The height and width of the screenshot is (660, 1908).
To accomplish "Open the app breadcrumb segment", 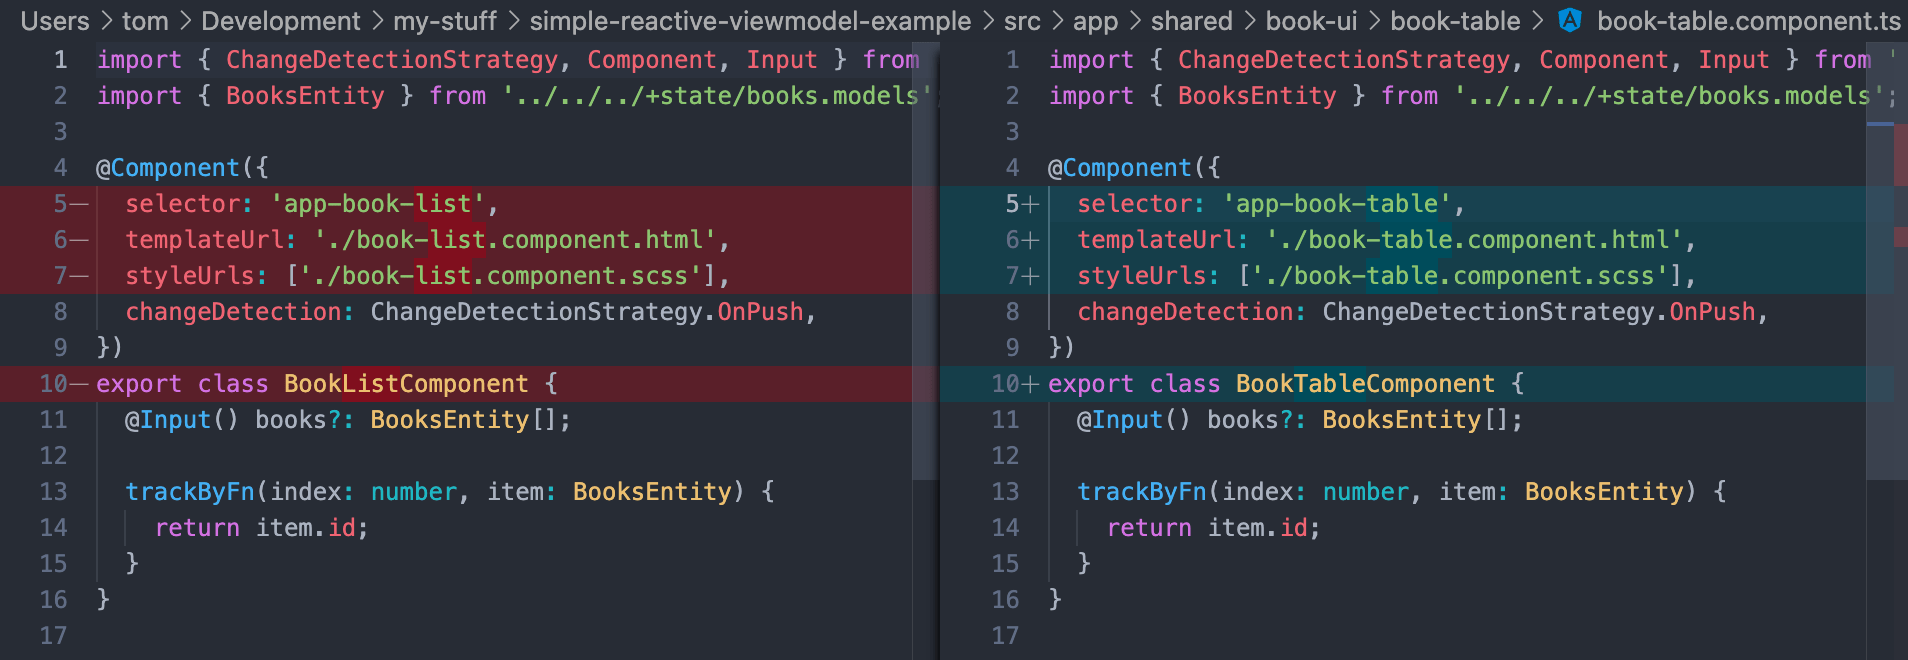I will tap(1096, 21).
